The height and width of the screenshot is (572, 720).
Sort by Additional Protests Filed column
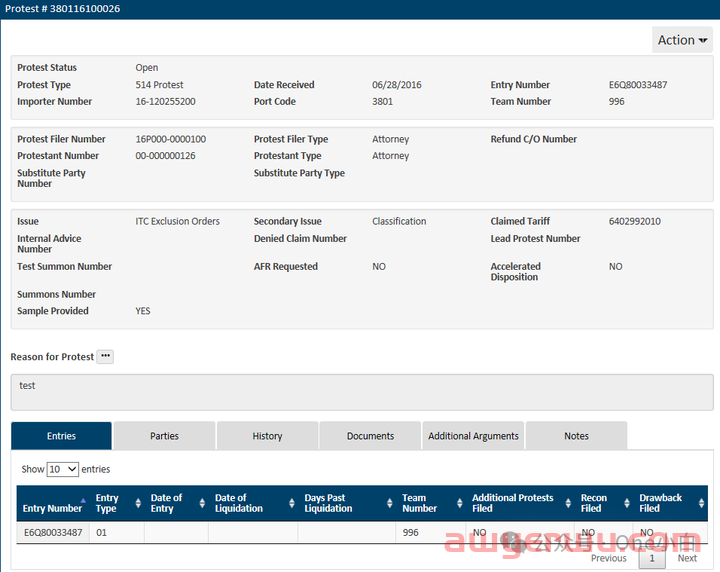(520, 503)
